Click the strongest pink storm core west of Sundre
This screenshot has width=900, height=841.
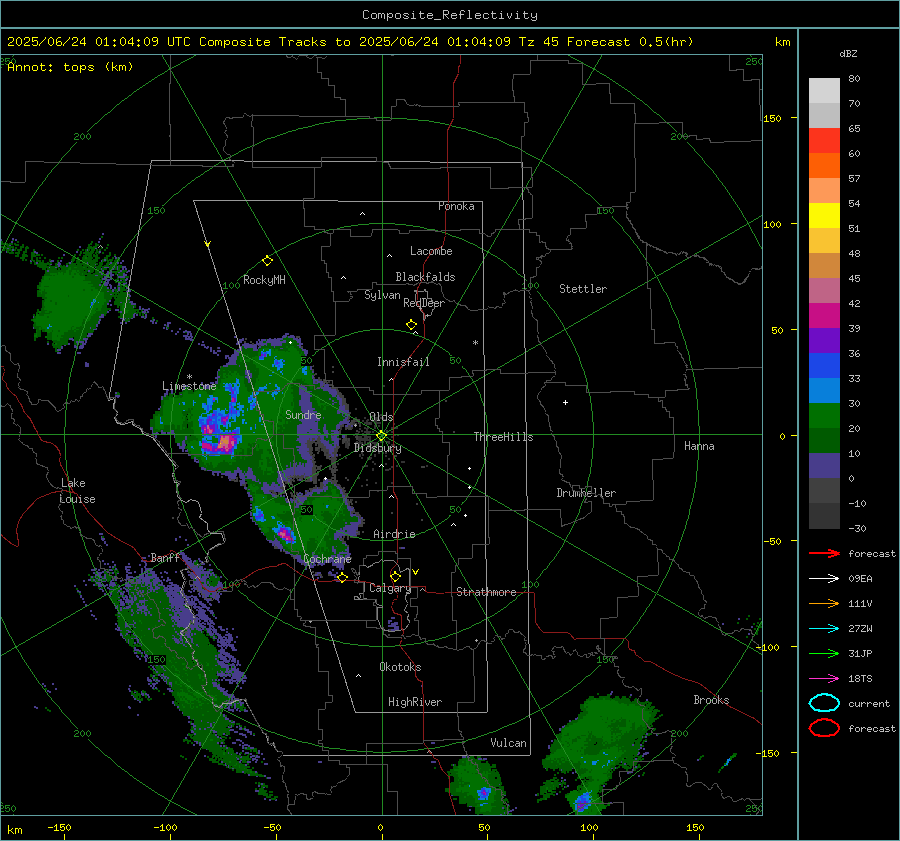226,443
